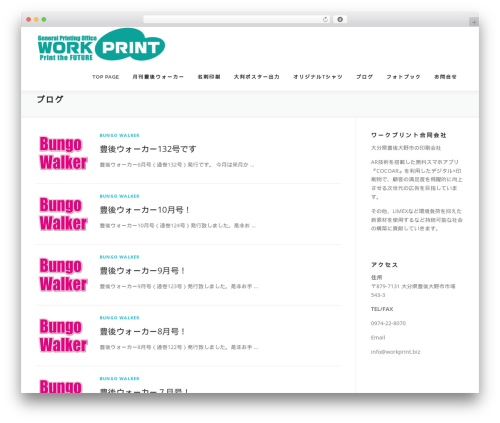Open post 豊後ウォーカー8月号！
The image size is (500, 423).
pos(142,332)
